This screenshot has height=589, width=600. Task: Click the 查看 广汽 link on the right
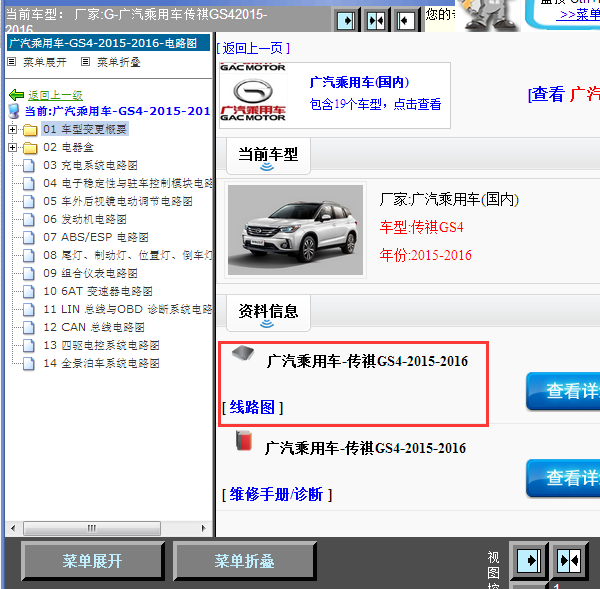point(564,94)
